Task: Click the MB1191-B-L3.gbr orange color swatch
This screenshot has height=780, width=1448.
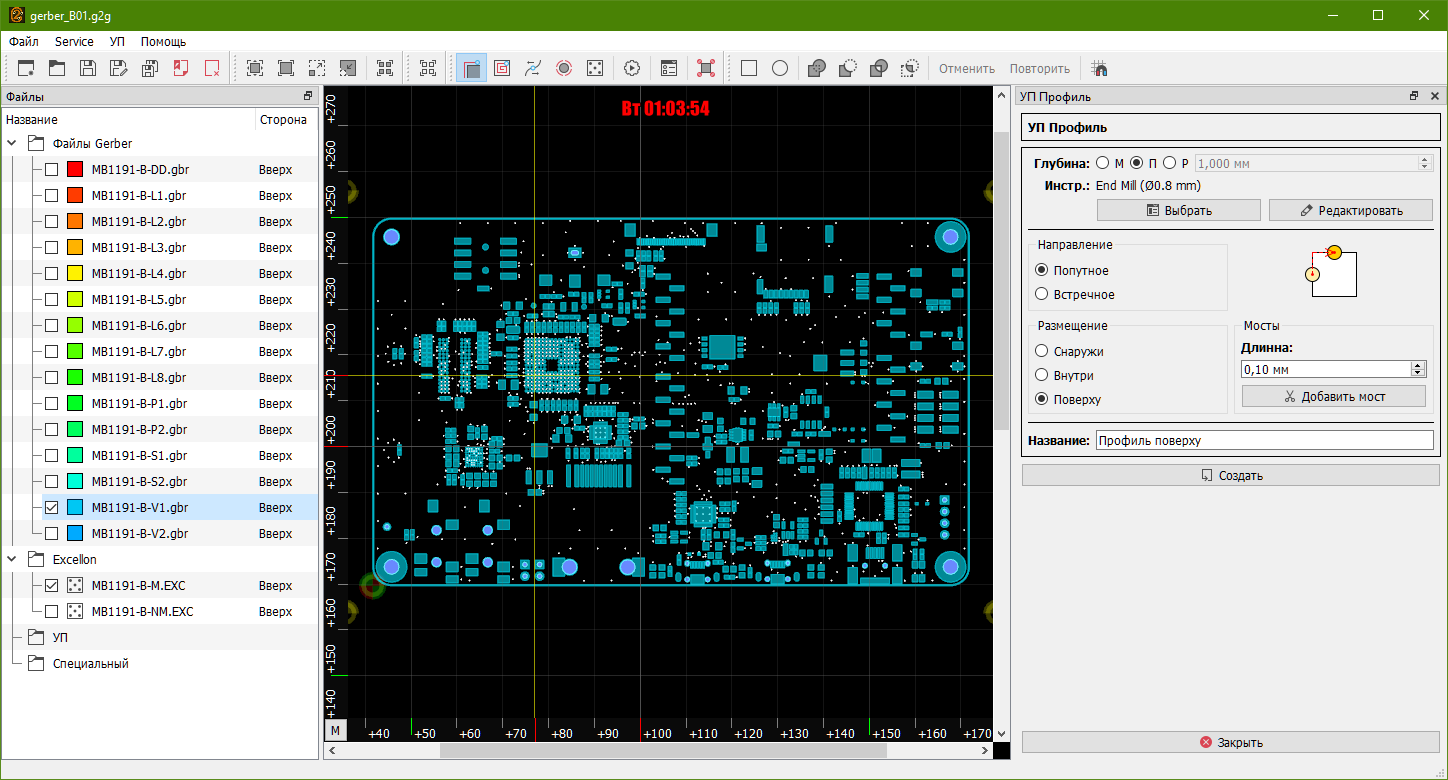Action: click(74, 248)
